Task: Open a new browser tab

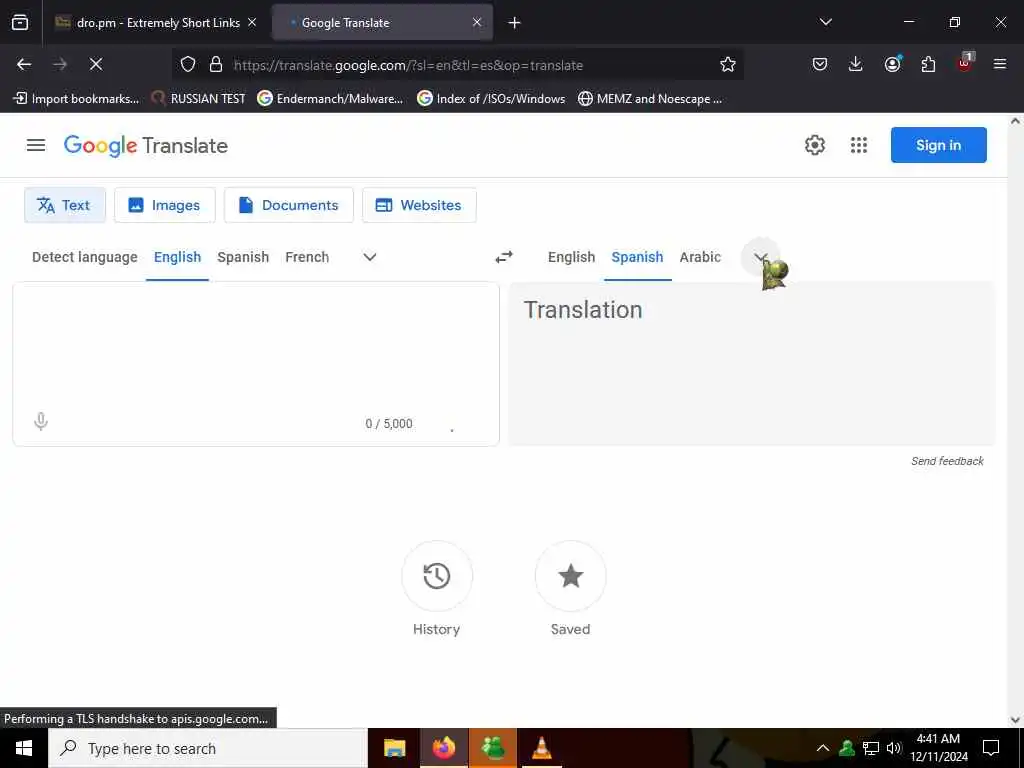Action: (x=515, y=23)
